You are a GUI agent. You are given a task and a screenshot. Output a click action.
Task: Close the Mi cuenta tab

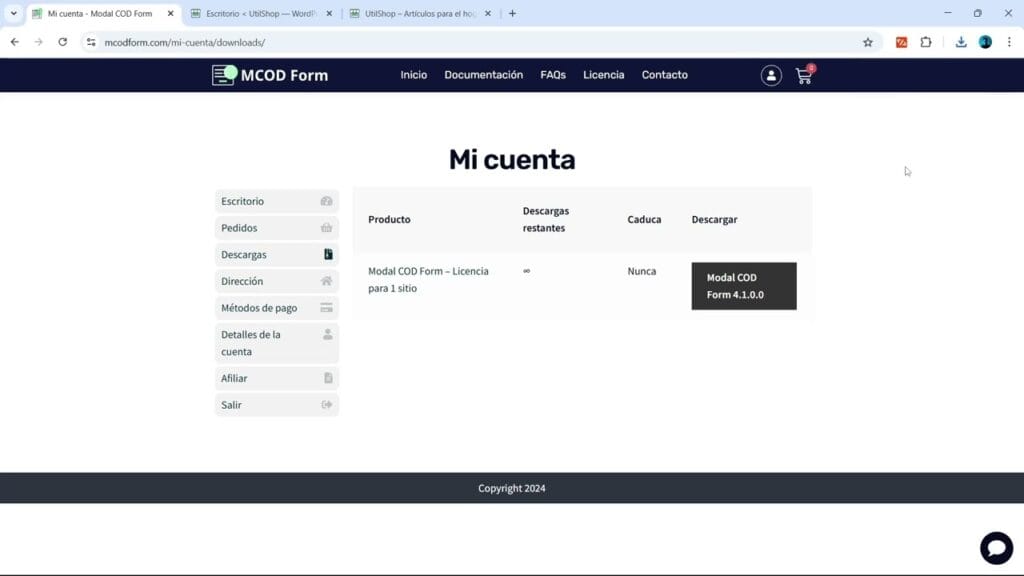point(170,13)
